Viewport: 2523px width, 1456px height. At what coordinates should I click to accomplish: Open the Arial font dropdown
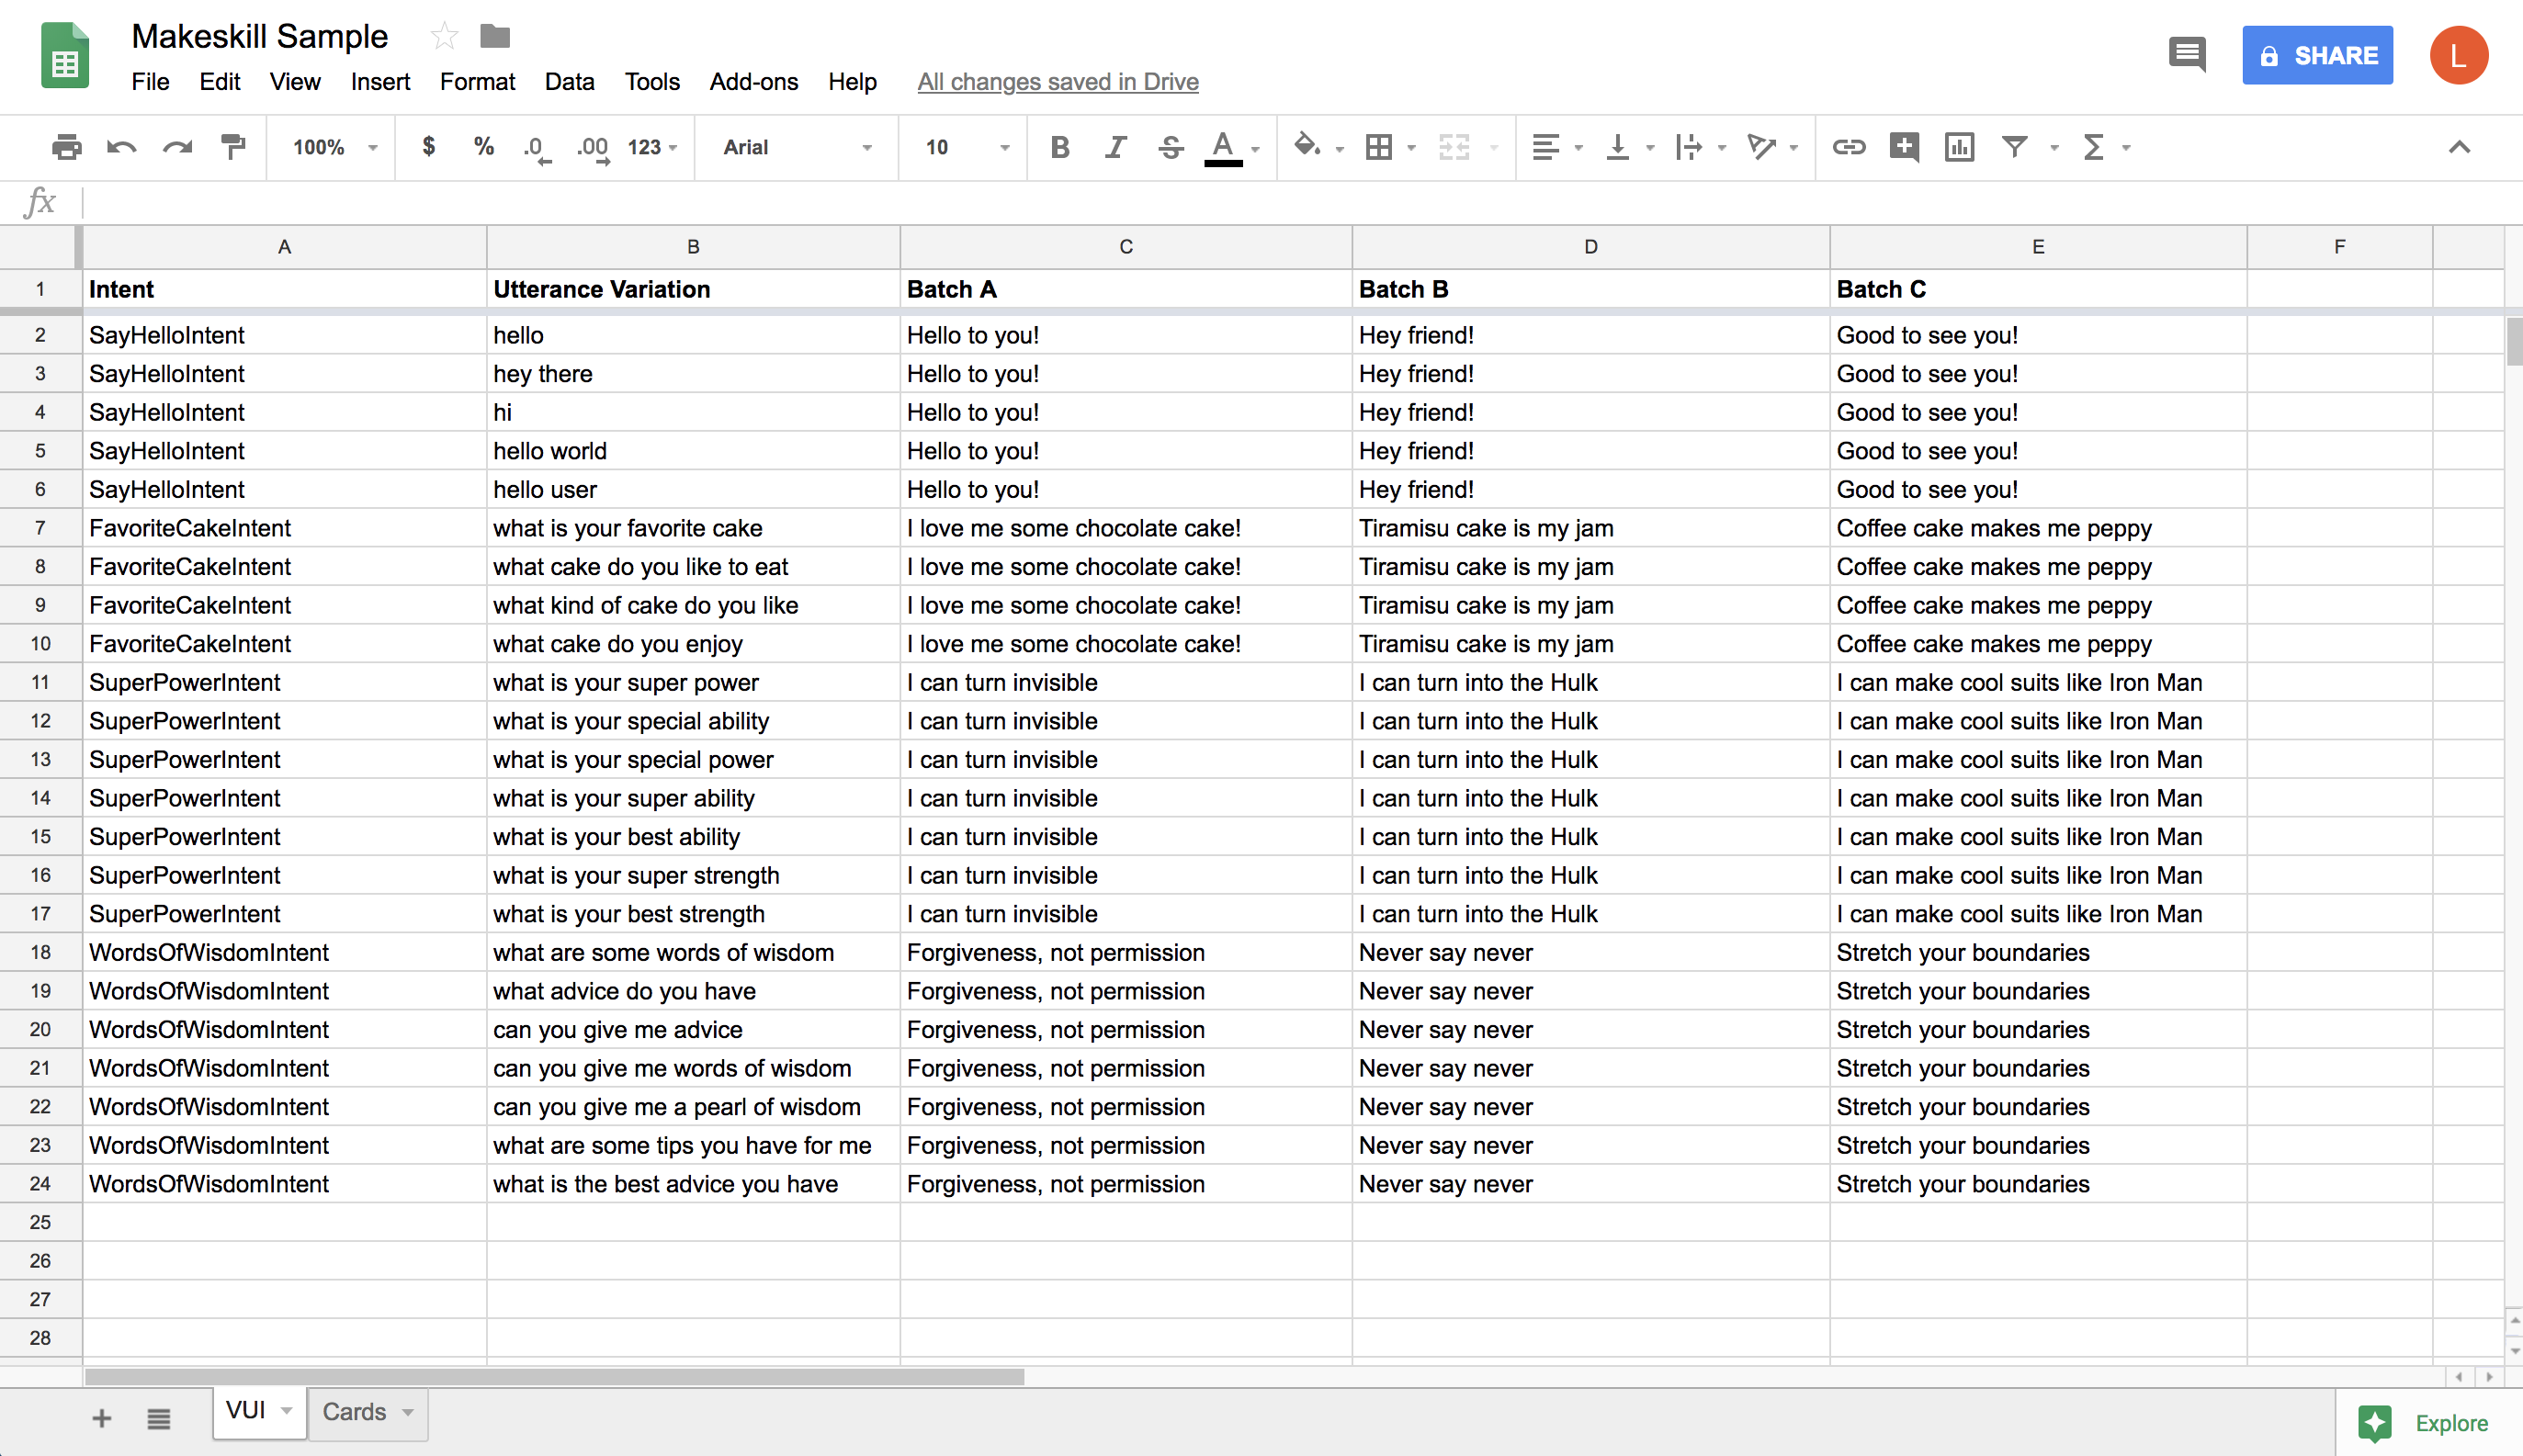(x=796, y=147)
